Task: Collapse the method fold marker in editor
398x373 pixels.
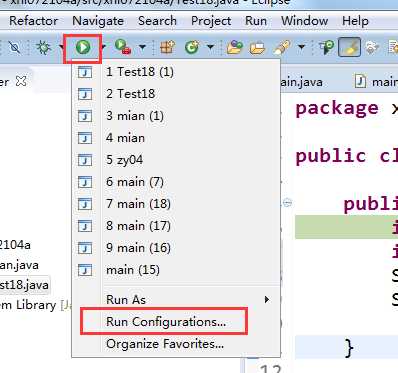Action: pyautogui.click(x=288, y=202)
